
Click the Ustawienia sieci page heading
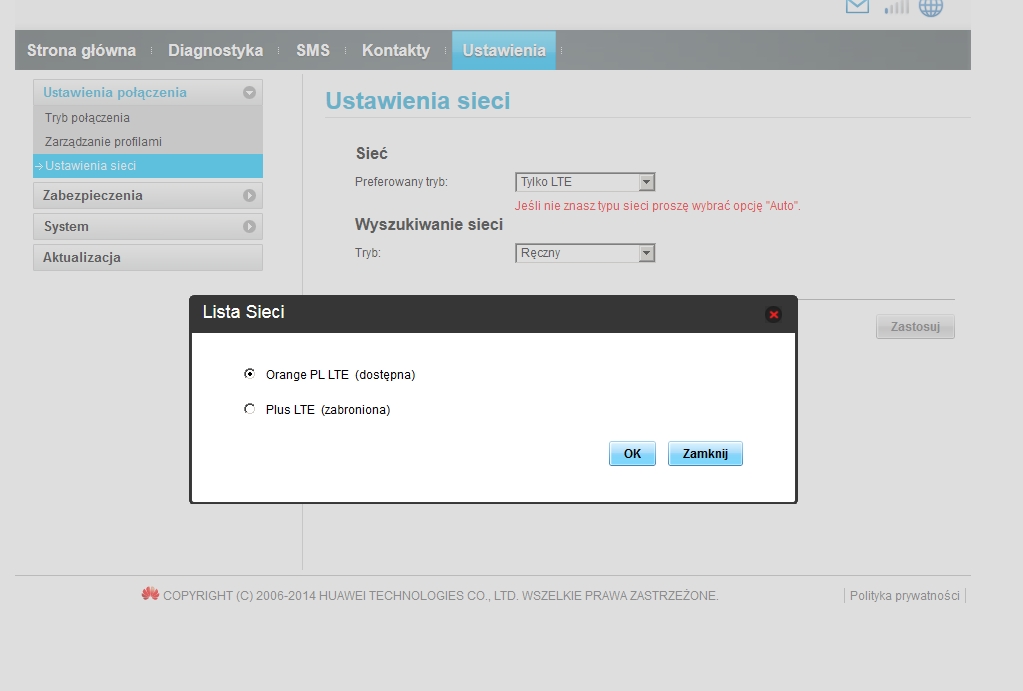coord(418,101)
